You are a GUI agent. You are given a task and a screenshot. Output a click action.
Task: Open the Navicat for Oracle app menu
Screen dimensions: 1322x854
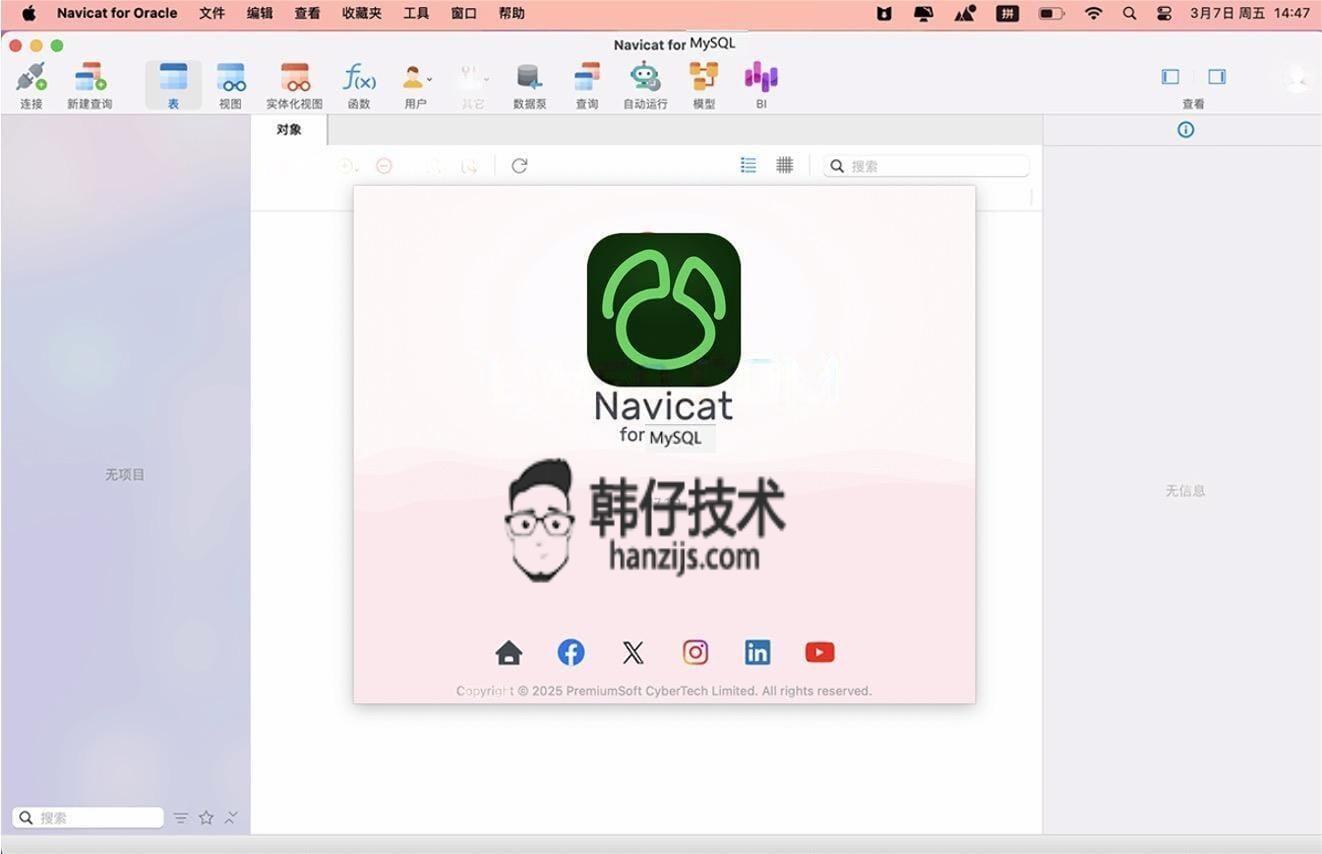coord(117,14)
